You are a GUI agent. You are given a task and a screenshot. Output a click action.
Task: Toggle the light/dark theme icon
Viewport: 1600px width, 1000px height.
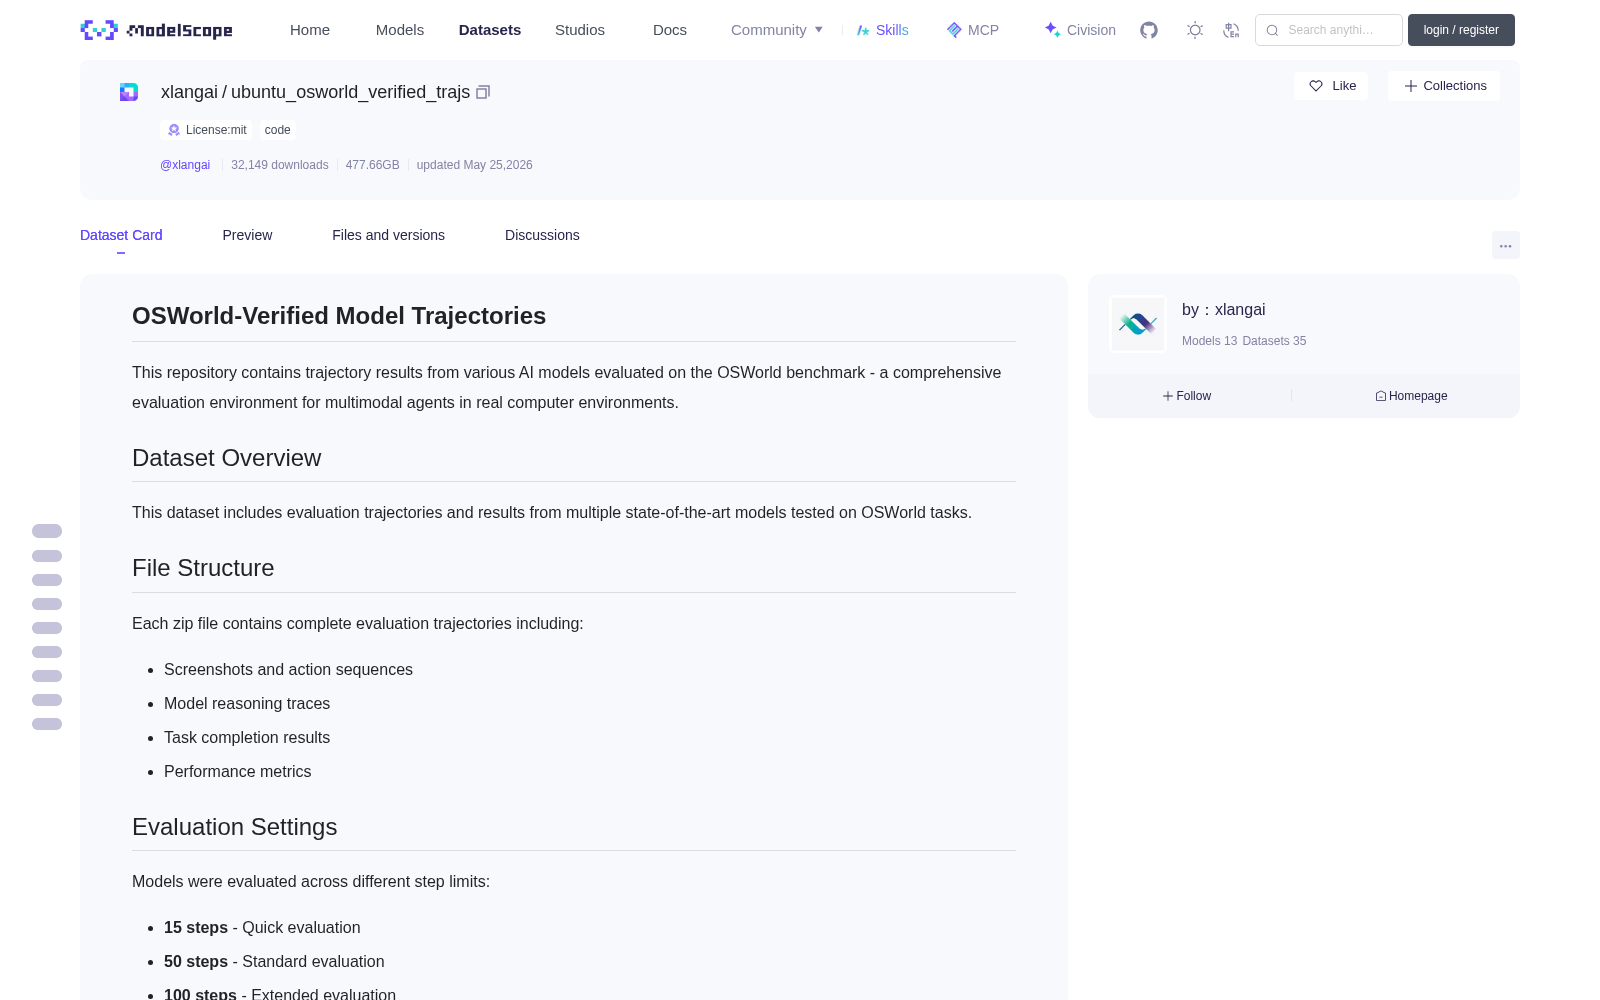coord(1195,30)
